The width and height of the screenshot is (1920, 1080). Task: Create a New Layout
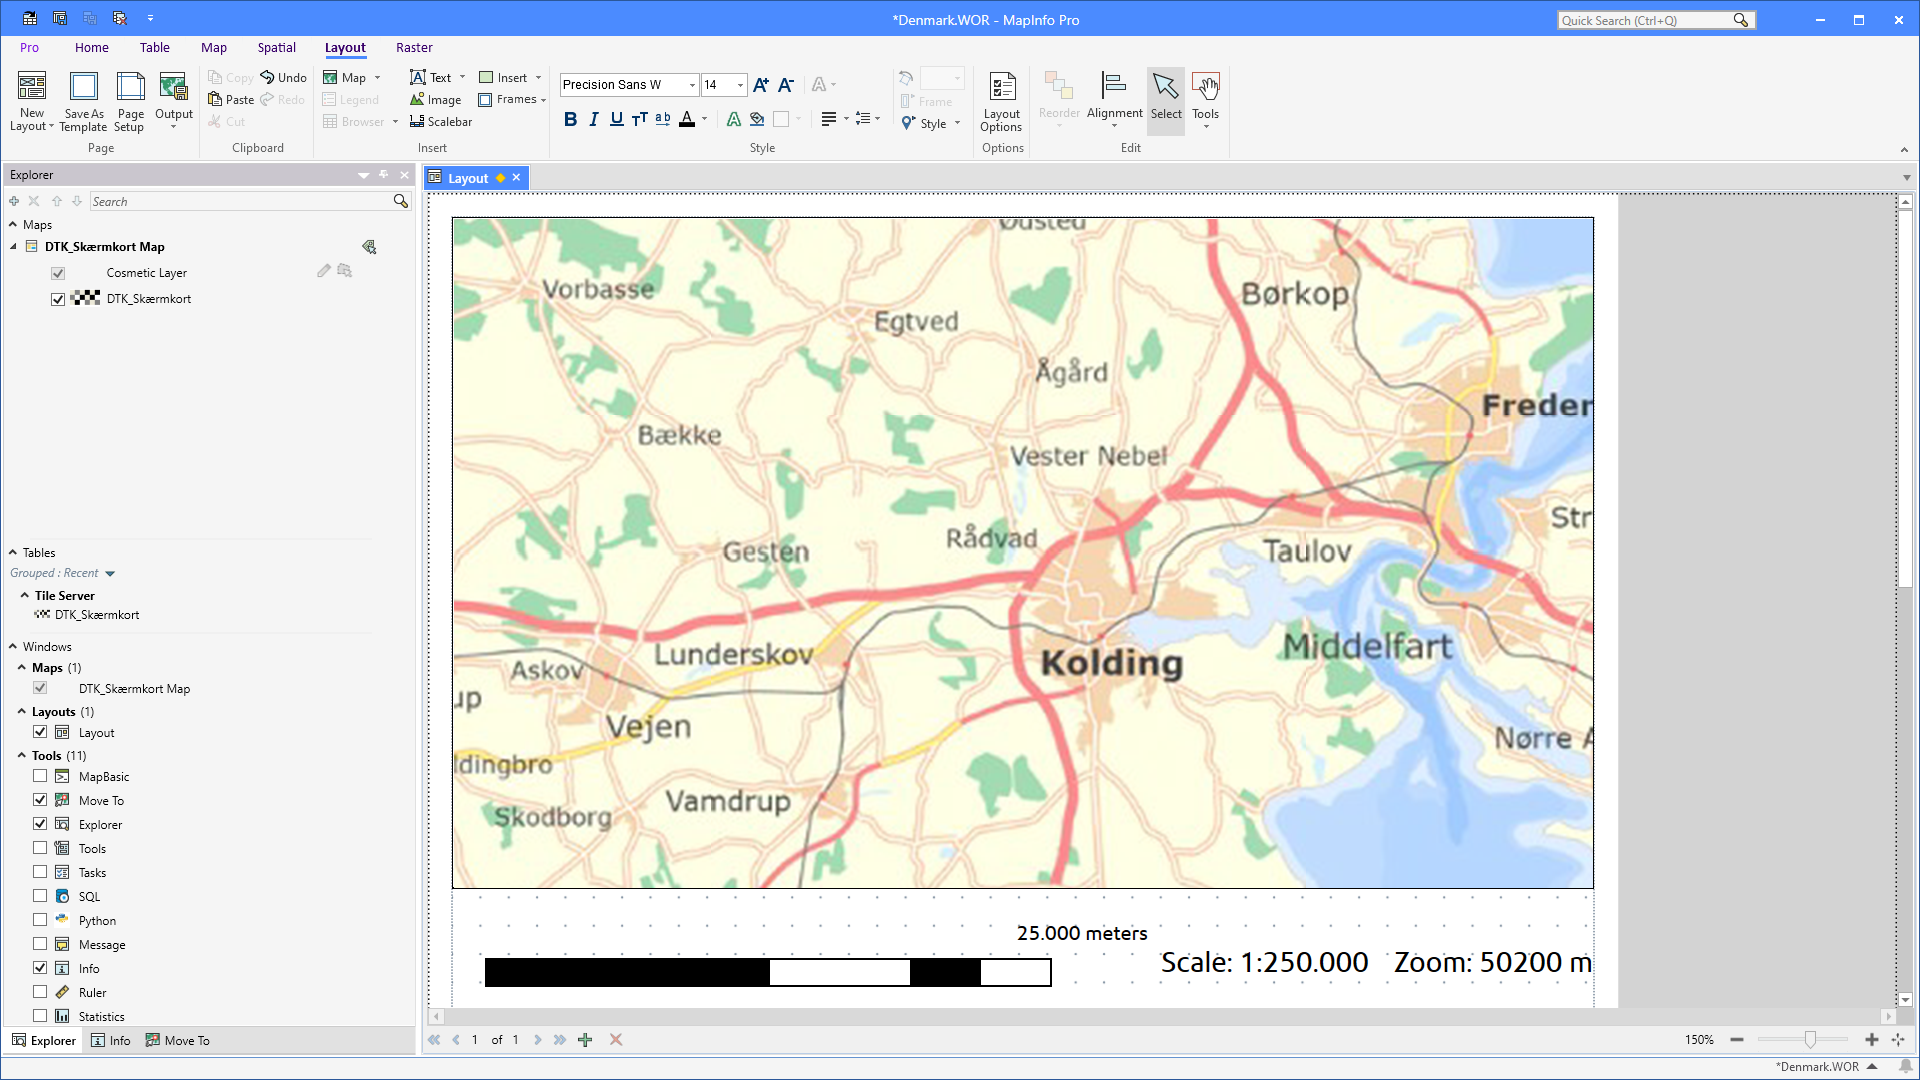[31, 100]
